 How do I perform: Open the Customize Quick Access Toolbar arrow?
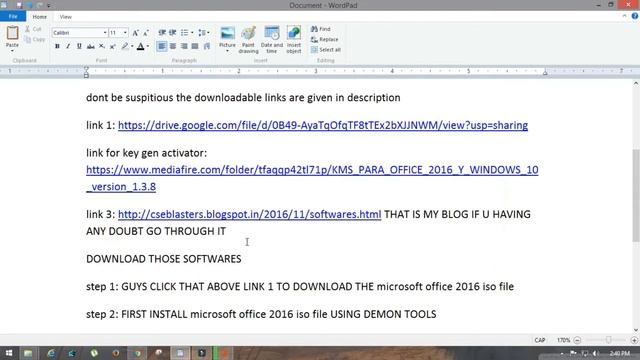click(49, 6)
